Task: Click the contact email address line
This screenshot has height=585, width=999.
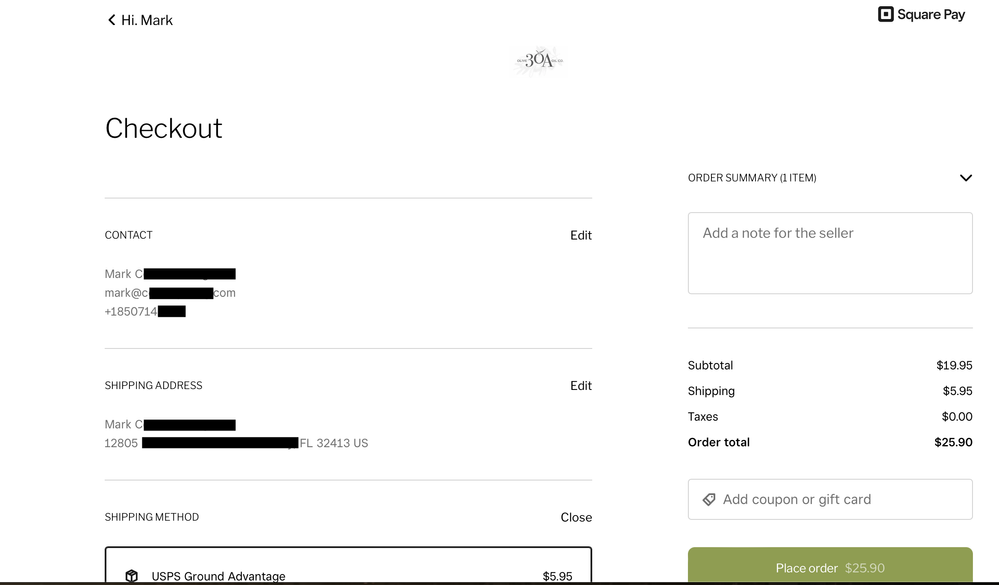Action: coord(170,293)
